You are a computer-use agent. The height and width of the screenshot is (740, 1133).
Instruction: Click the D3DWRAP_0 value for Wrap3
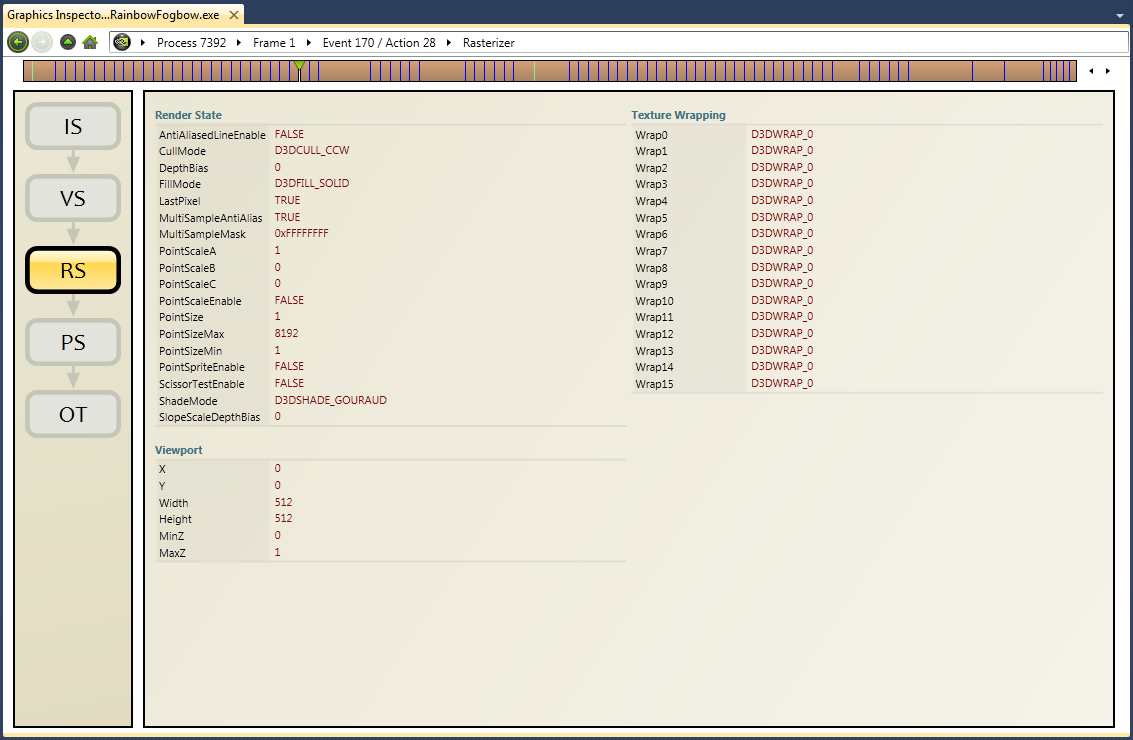coord(782,184)
